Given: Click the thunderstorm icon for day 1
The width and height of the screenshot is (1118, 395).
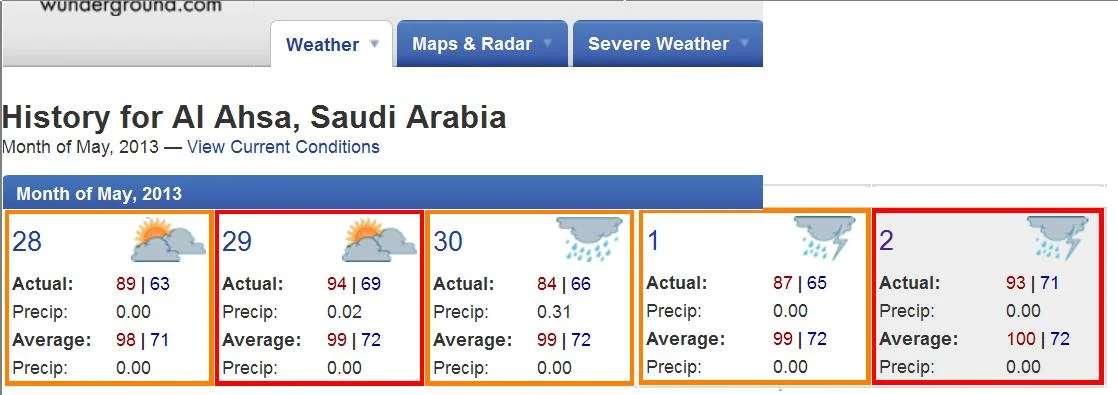Looking at the screenshot, I should point(825,238).
